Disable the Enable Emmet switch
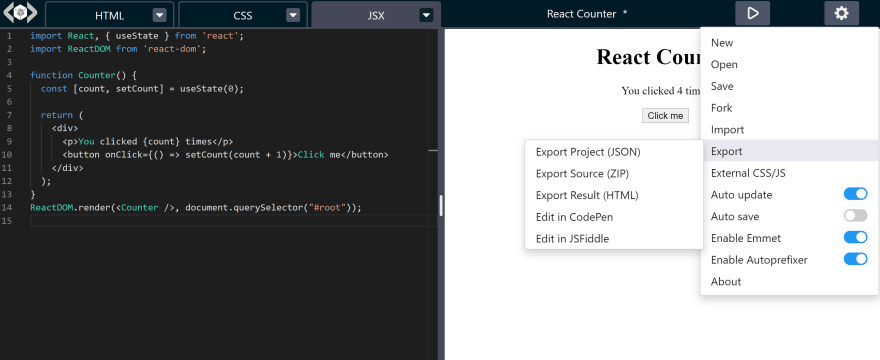This screenshot has width=880, height=360. (x=855, y=238)
